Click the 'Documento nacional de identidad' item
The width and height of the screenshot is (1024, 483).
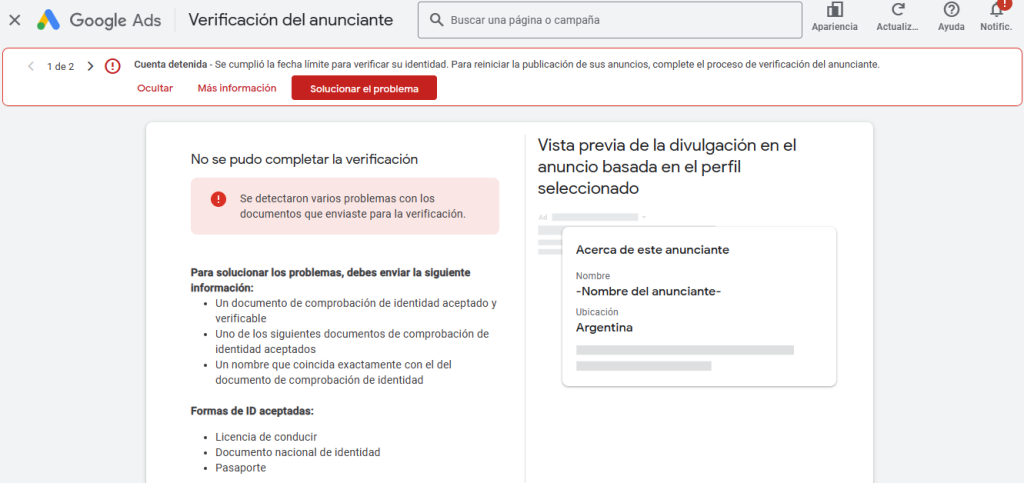(x=297, y=452)
